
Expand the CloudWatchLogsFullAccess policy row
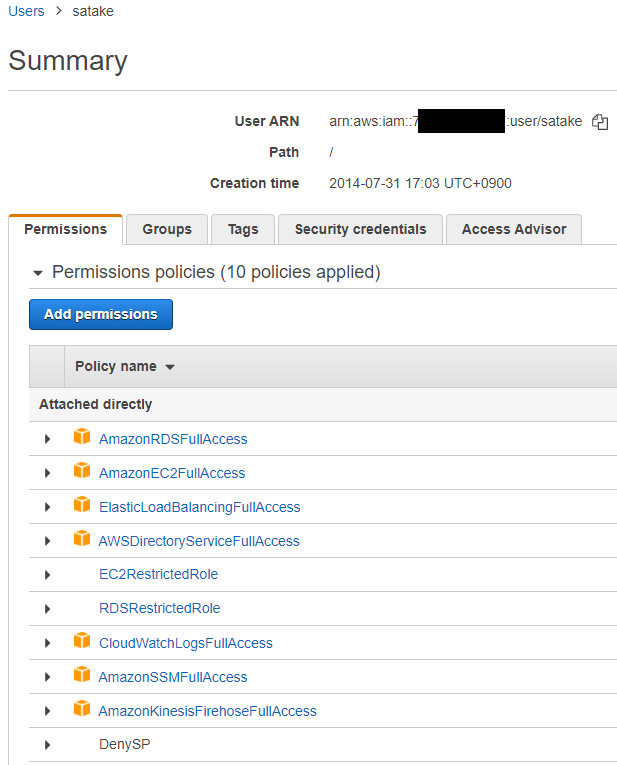(47, 643)
